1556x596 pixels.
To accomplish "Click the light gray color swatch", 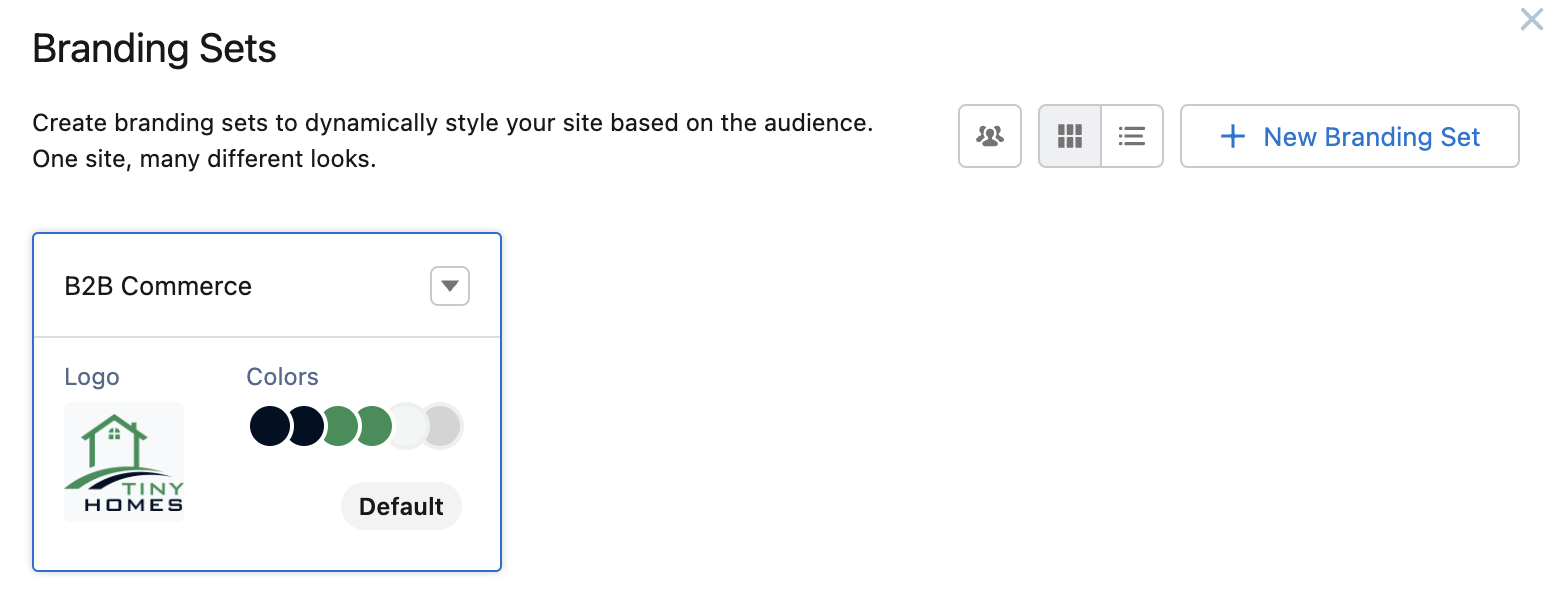I will click(x=443, y=426).
